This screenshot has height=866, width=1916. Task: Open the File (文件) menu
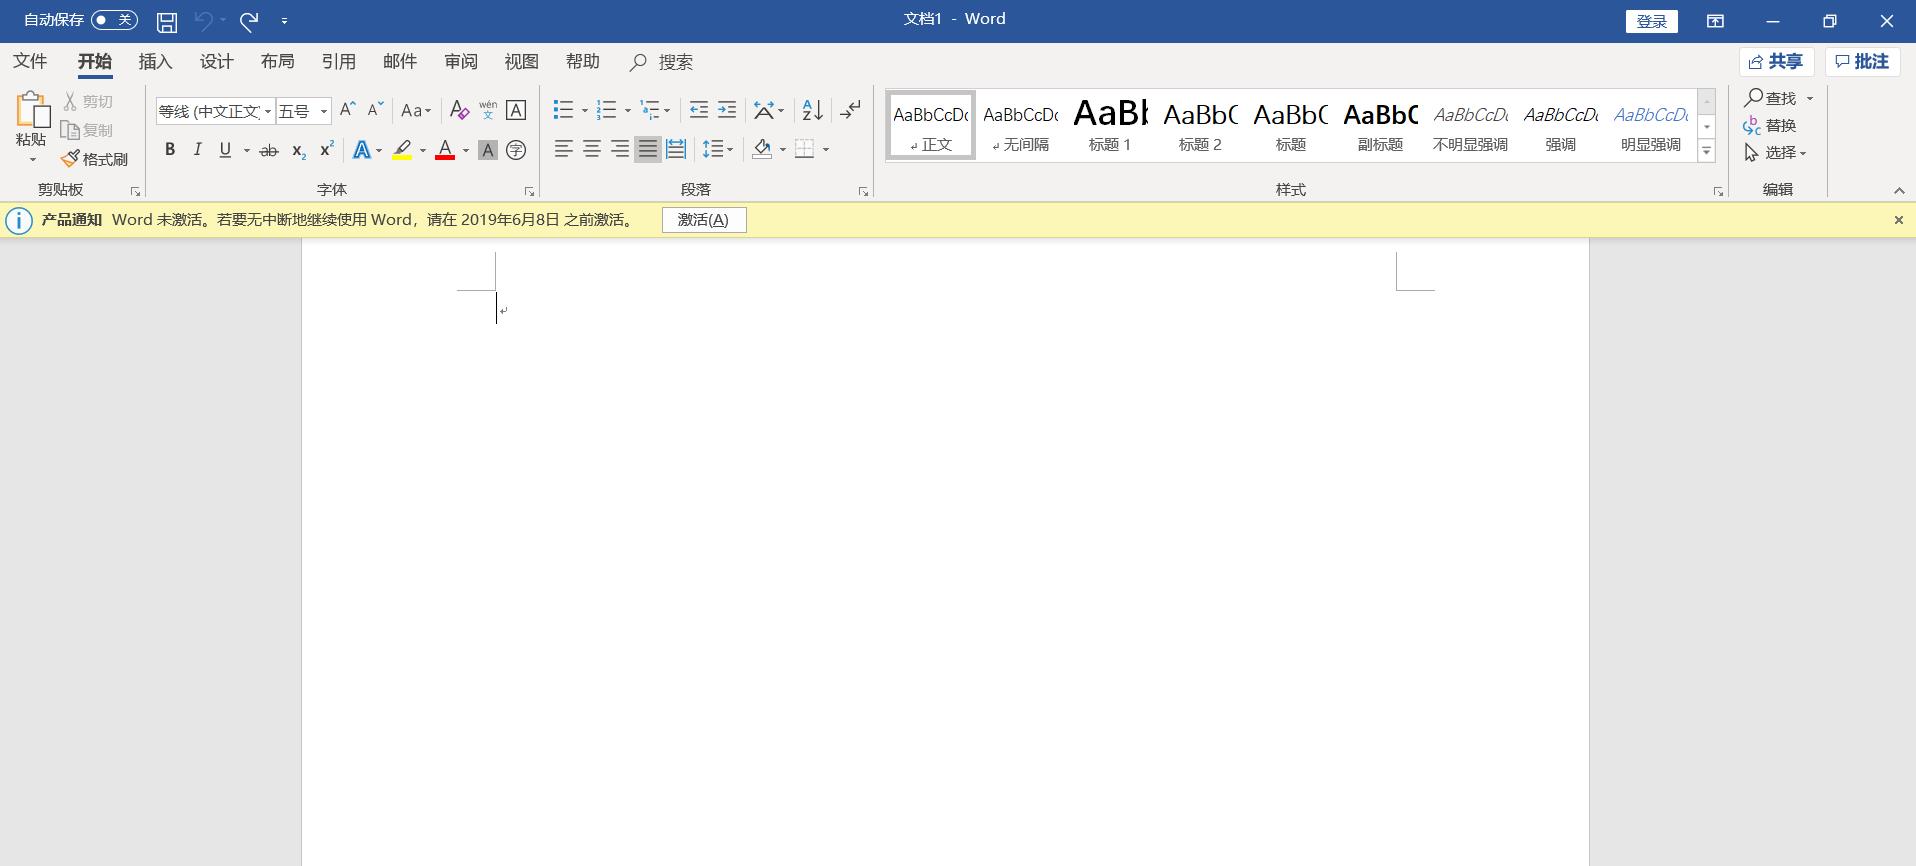[30, 62]
